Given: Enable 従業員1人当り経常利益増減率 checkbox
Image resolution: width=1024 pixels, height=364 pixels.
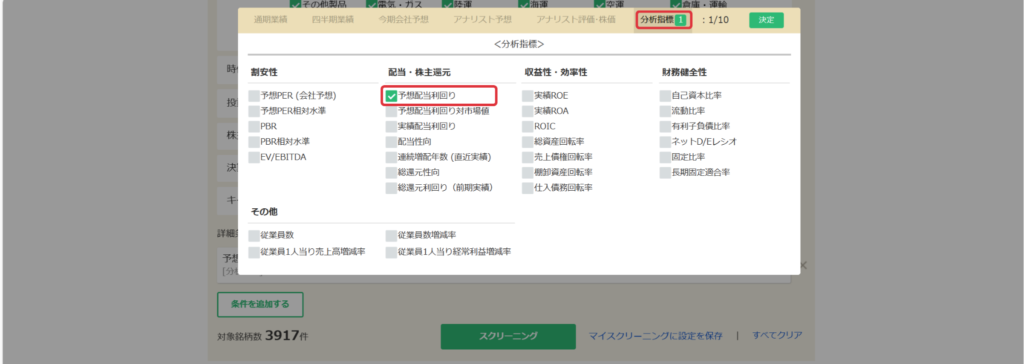Looking at the screenshot, I should point(391,252).
